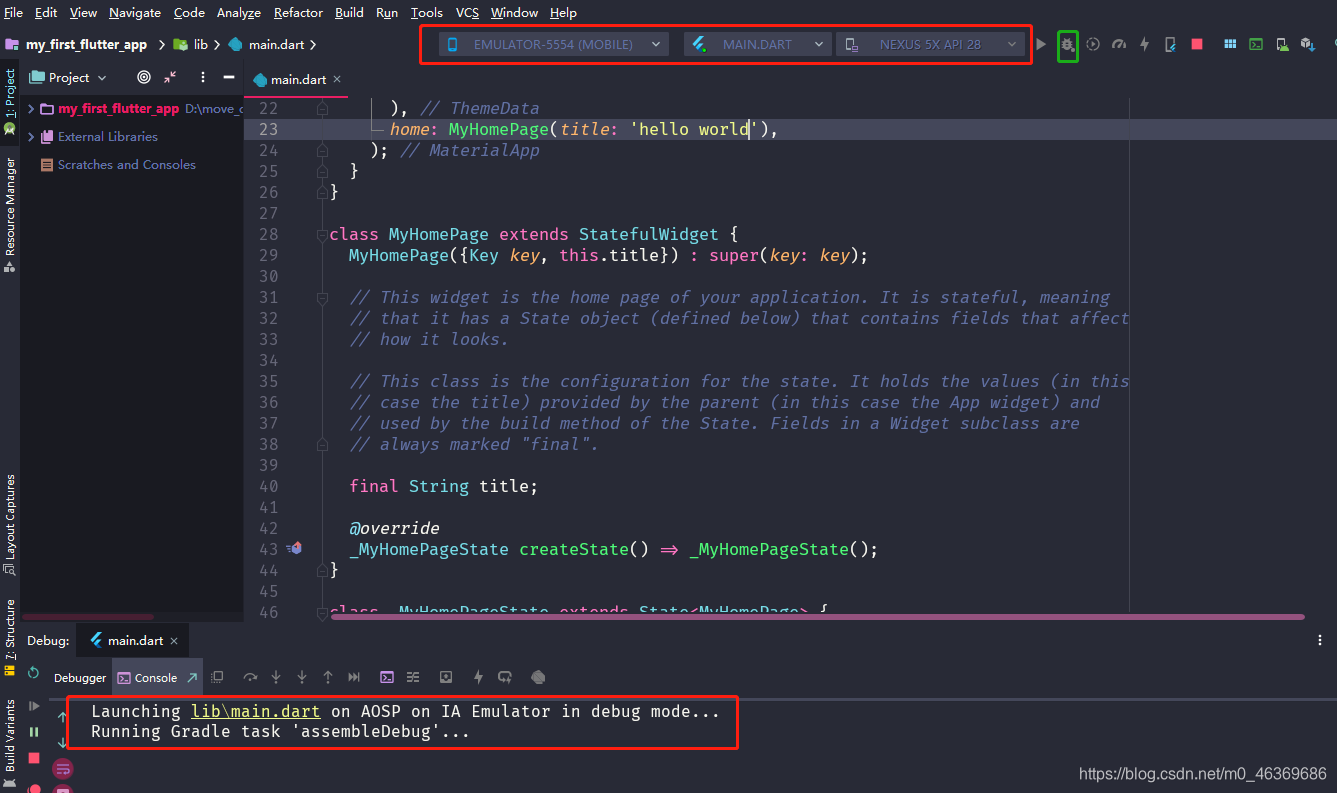Click green terminal icon in main toolbar
This screenshot has width=1337, height=793.
pyautogui.click(x=1256, y=44)
